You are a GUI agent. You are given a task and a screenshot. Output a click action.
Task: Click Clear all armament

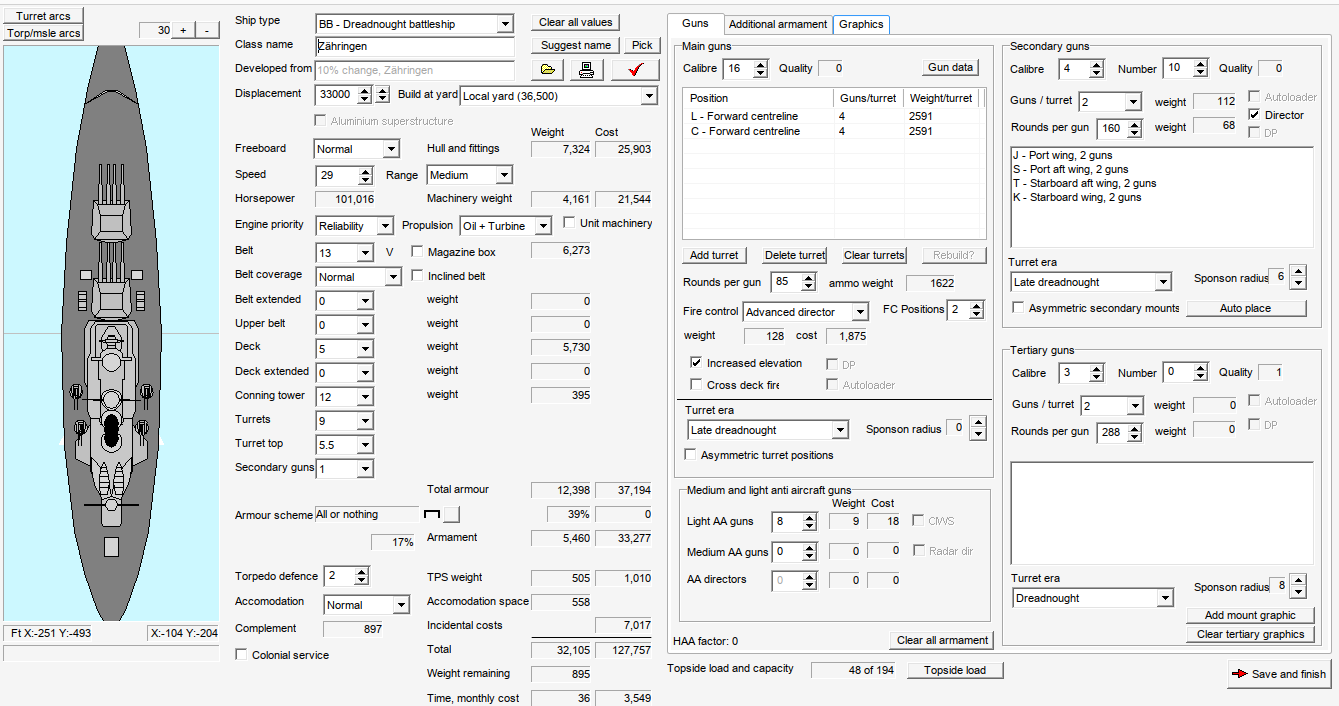click(x=942, y=640)
